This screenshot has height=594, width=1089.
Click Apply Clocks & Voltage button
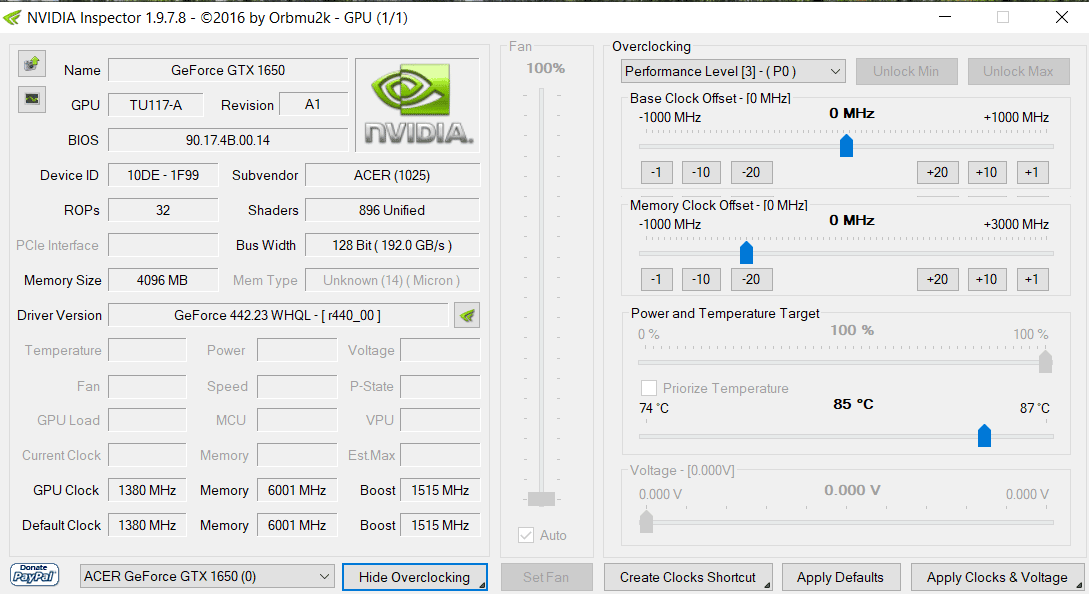(x=997, y=577)
